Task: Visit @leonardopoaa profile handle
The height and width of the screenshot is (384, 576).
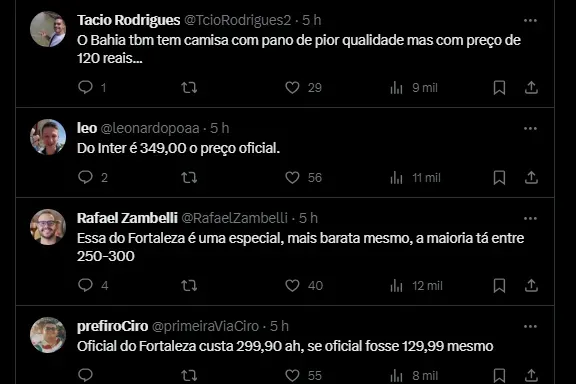Action: (150, 128)
